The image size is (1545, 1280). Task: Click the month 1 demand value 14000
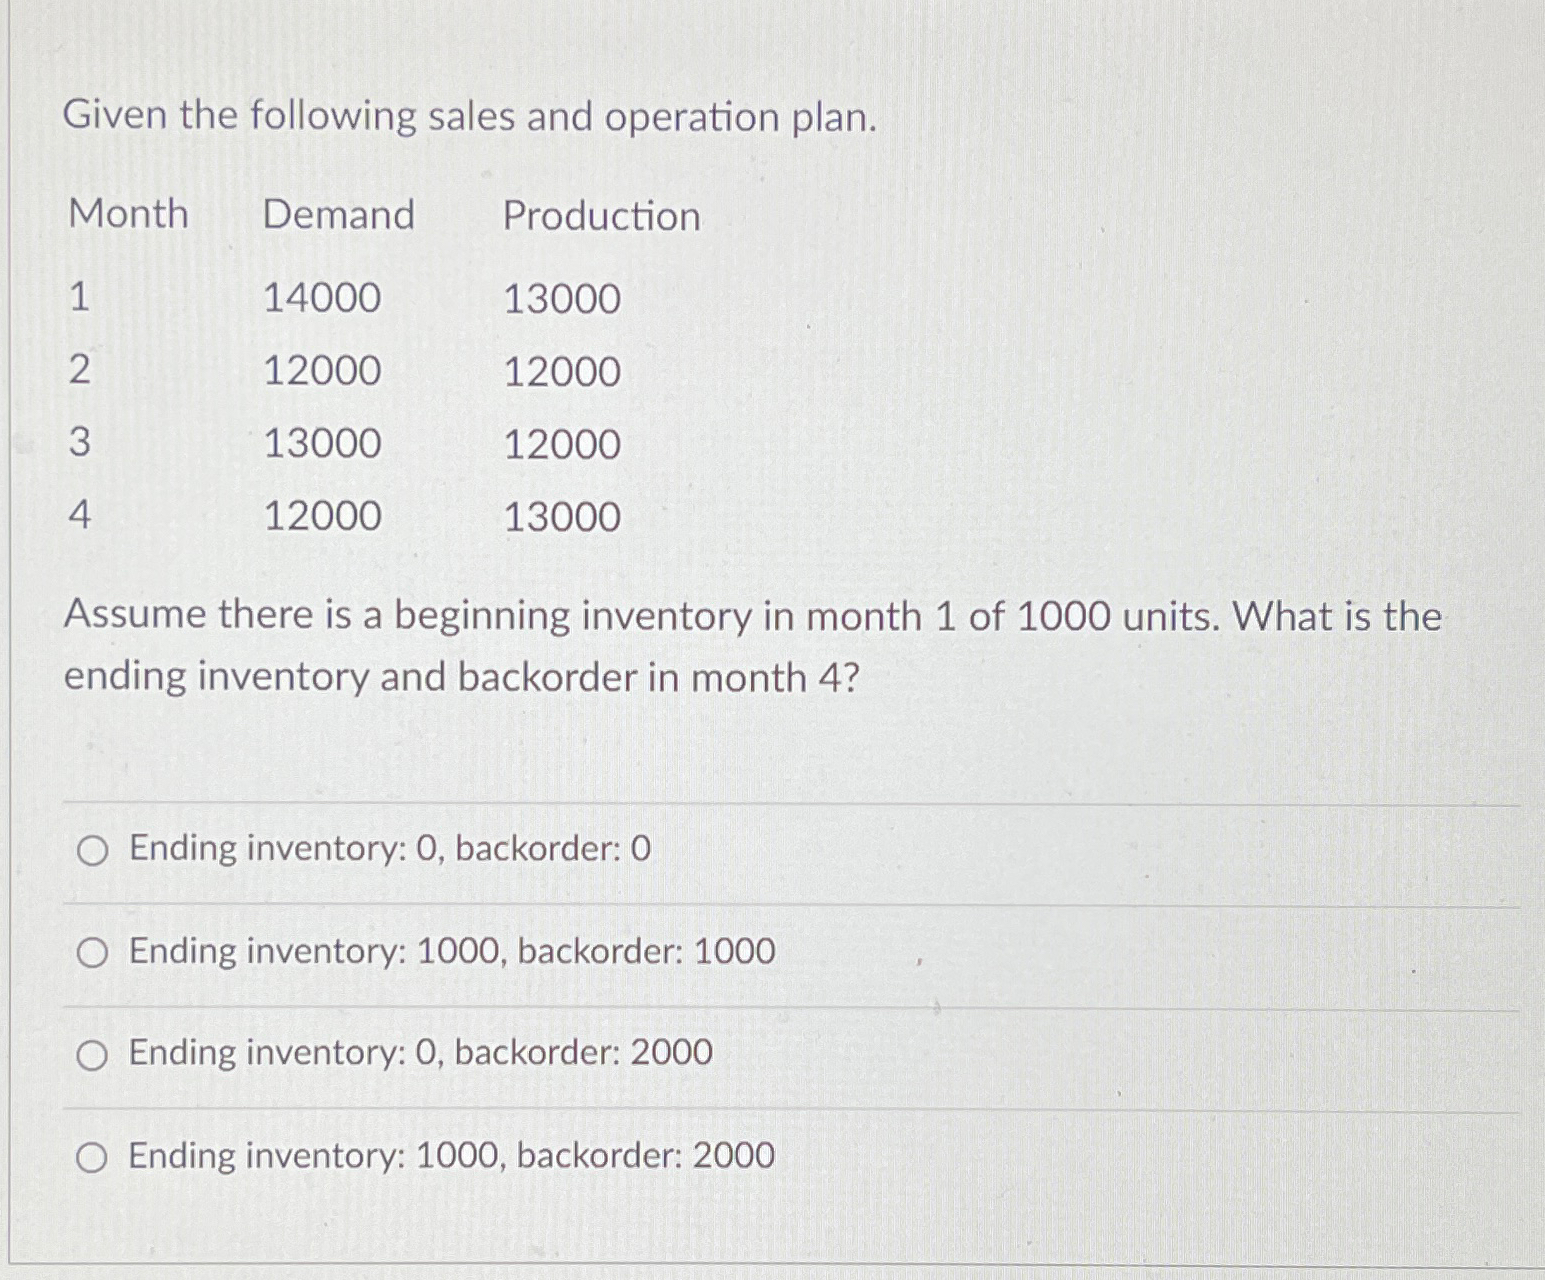(x=324, y=299)
